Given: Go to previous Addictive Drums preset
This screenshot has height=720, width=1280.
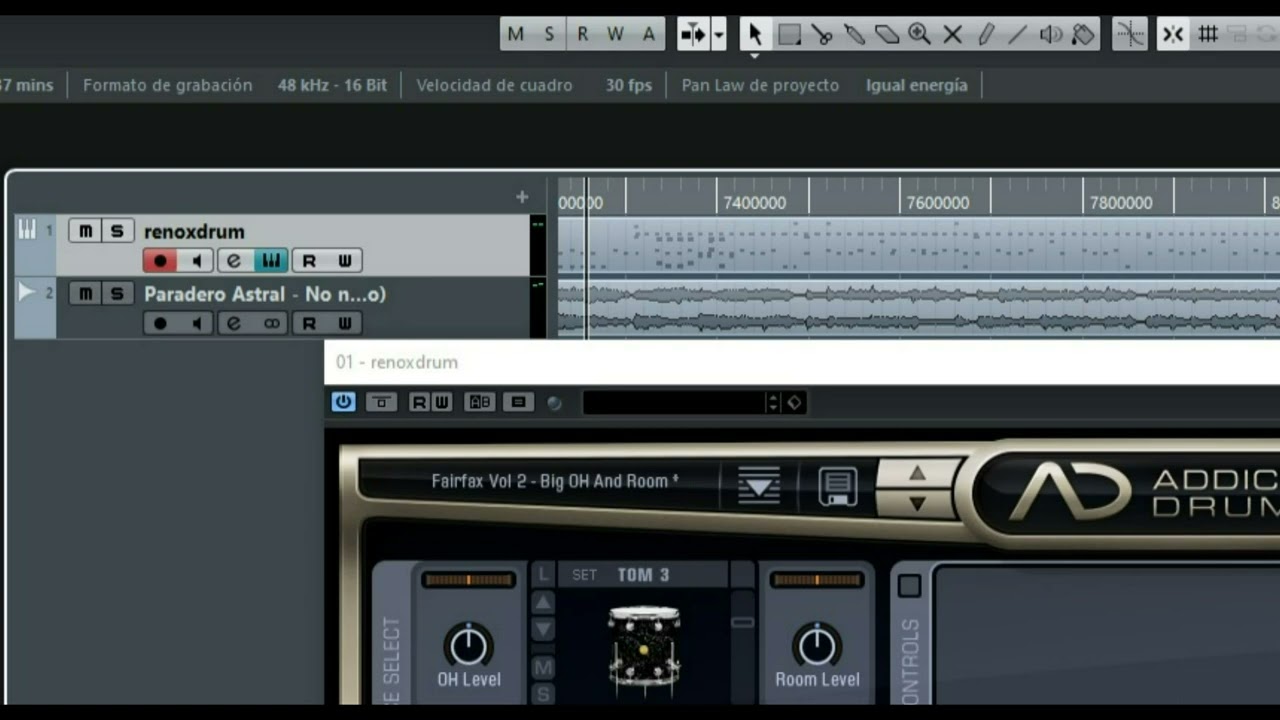Looking at the screenshot, I should pos(917,473).
